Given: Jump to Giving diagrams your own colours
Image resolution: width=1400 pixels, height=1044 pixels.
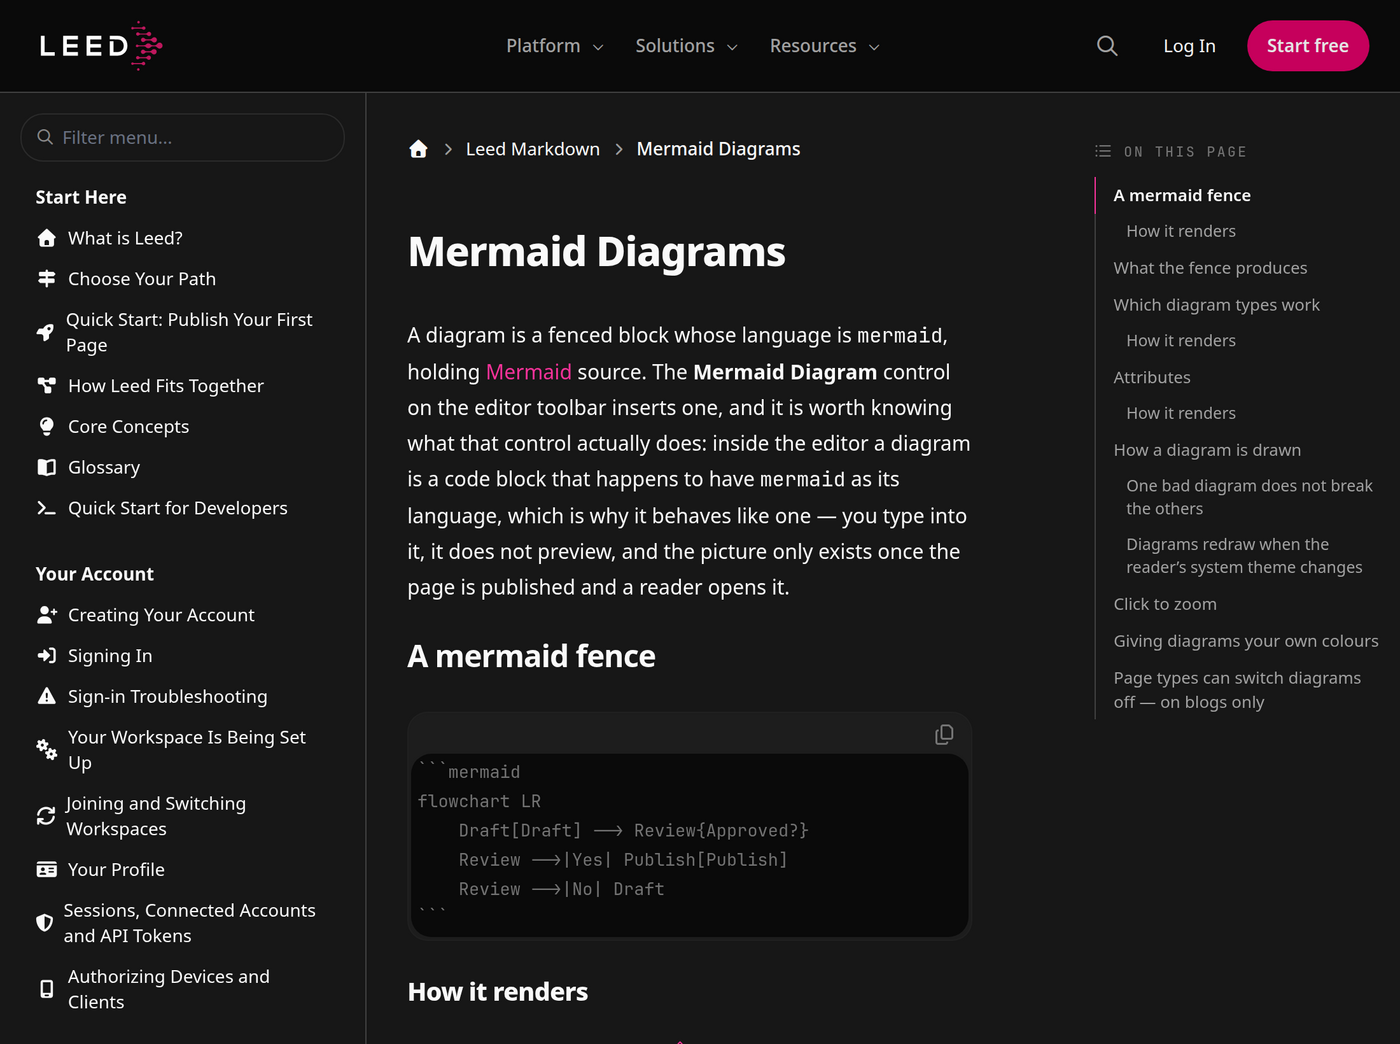Looking at the screenshot, I should click(x=1246, y=641).
